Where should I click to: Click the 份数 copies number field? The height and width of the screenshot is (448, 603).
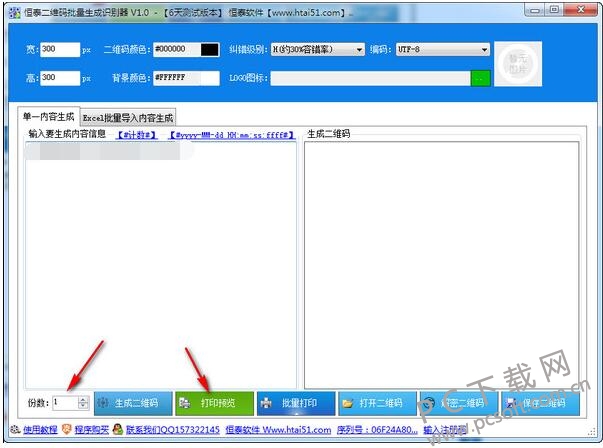click(x=65, y=403)
